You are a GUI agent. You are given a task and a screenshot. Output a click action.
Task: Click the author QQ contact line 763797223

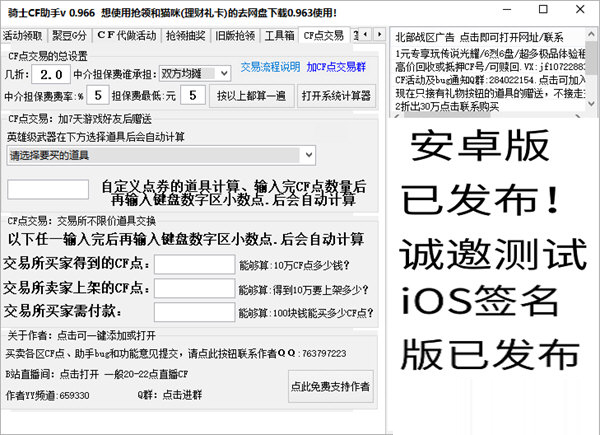[x=176, y=353]
